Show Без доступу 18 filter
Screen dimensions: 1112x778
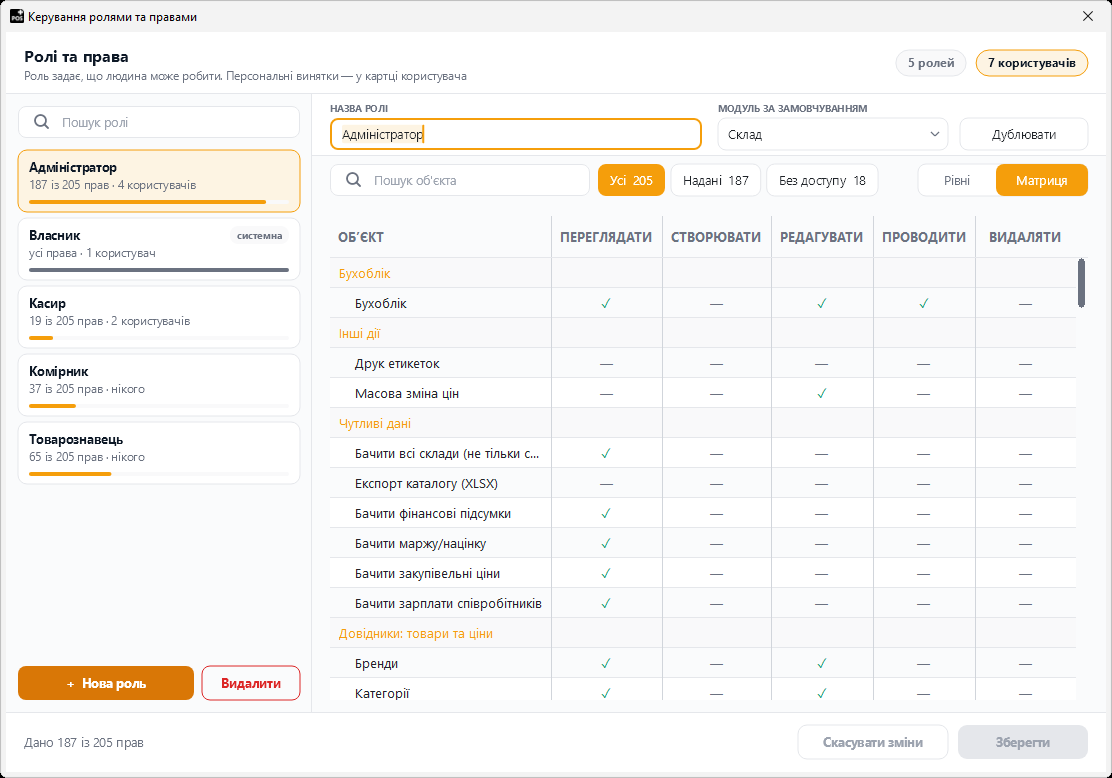tap(822, 180)
